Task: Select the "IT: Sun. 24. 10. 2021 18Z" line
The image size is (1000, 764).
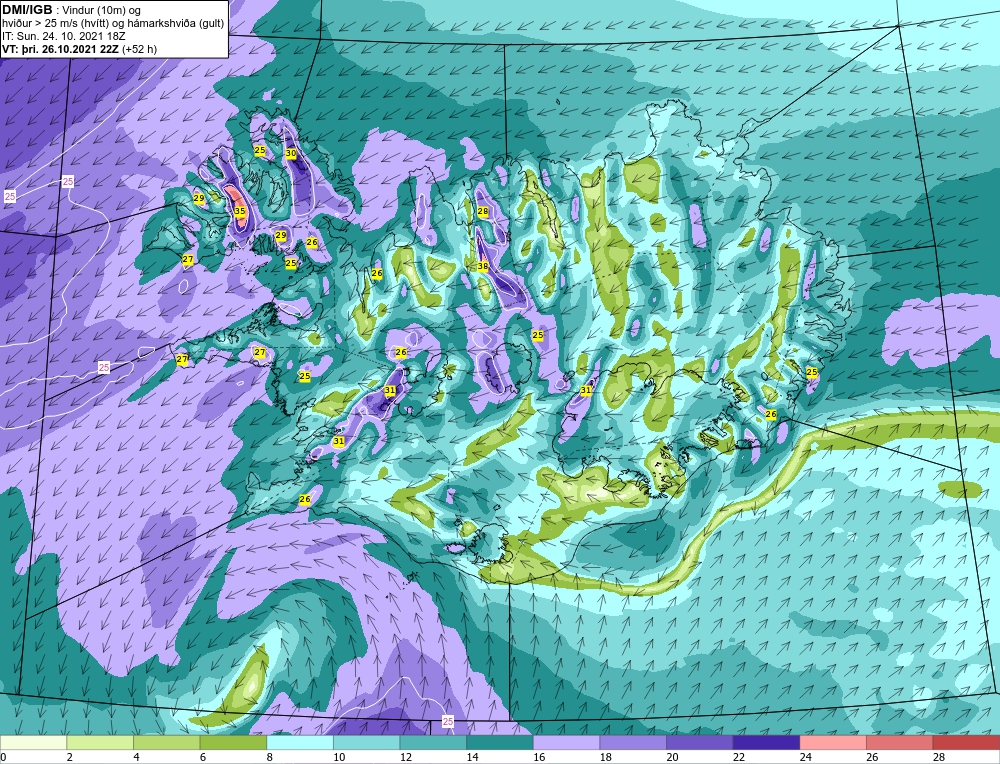Action: point(63,36)
